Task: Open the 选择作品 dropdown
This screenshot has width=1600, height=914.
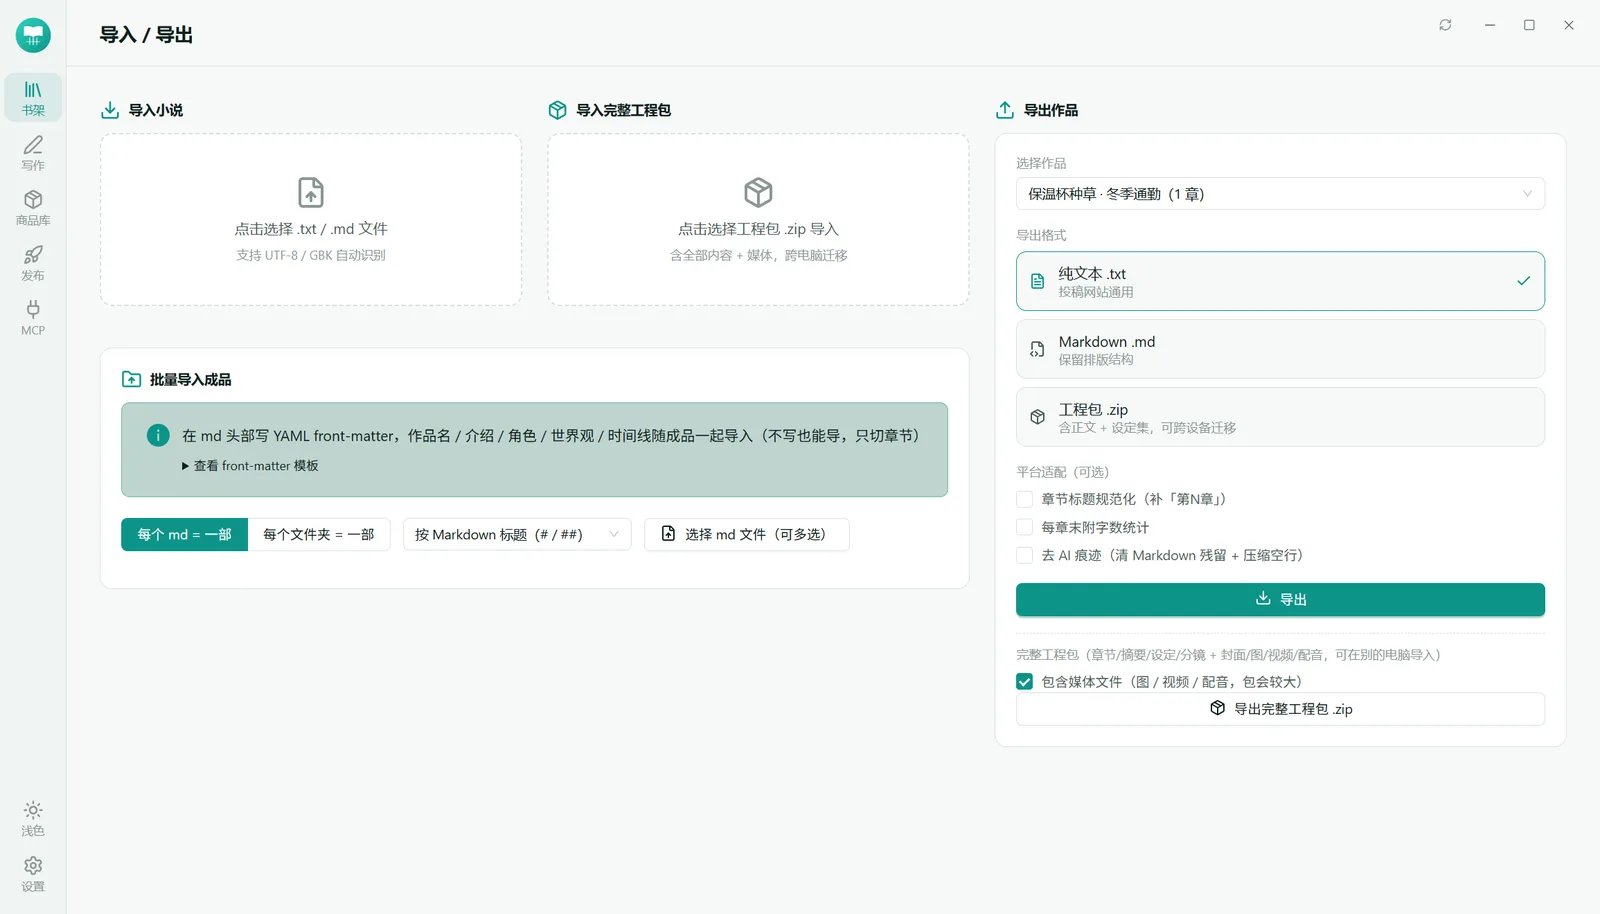Action: 1280,194
